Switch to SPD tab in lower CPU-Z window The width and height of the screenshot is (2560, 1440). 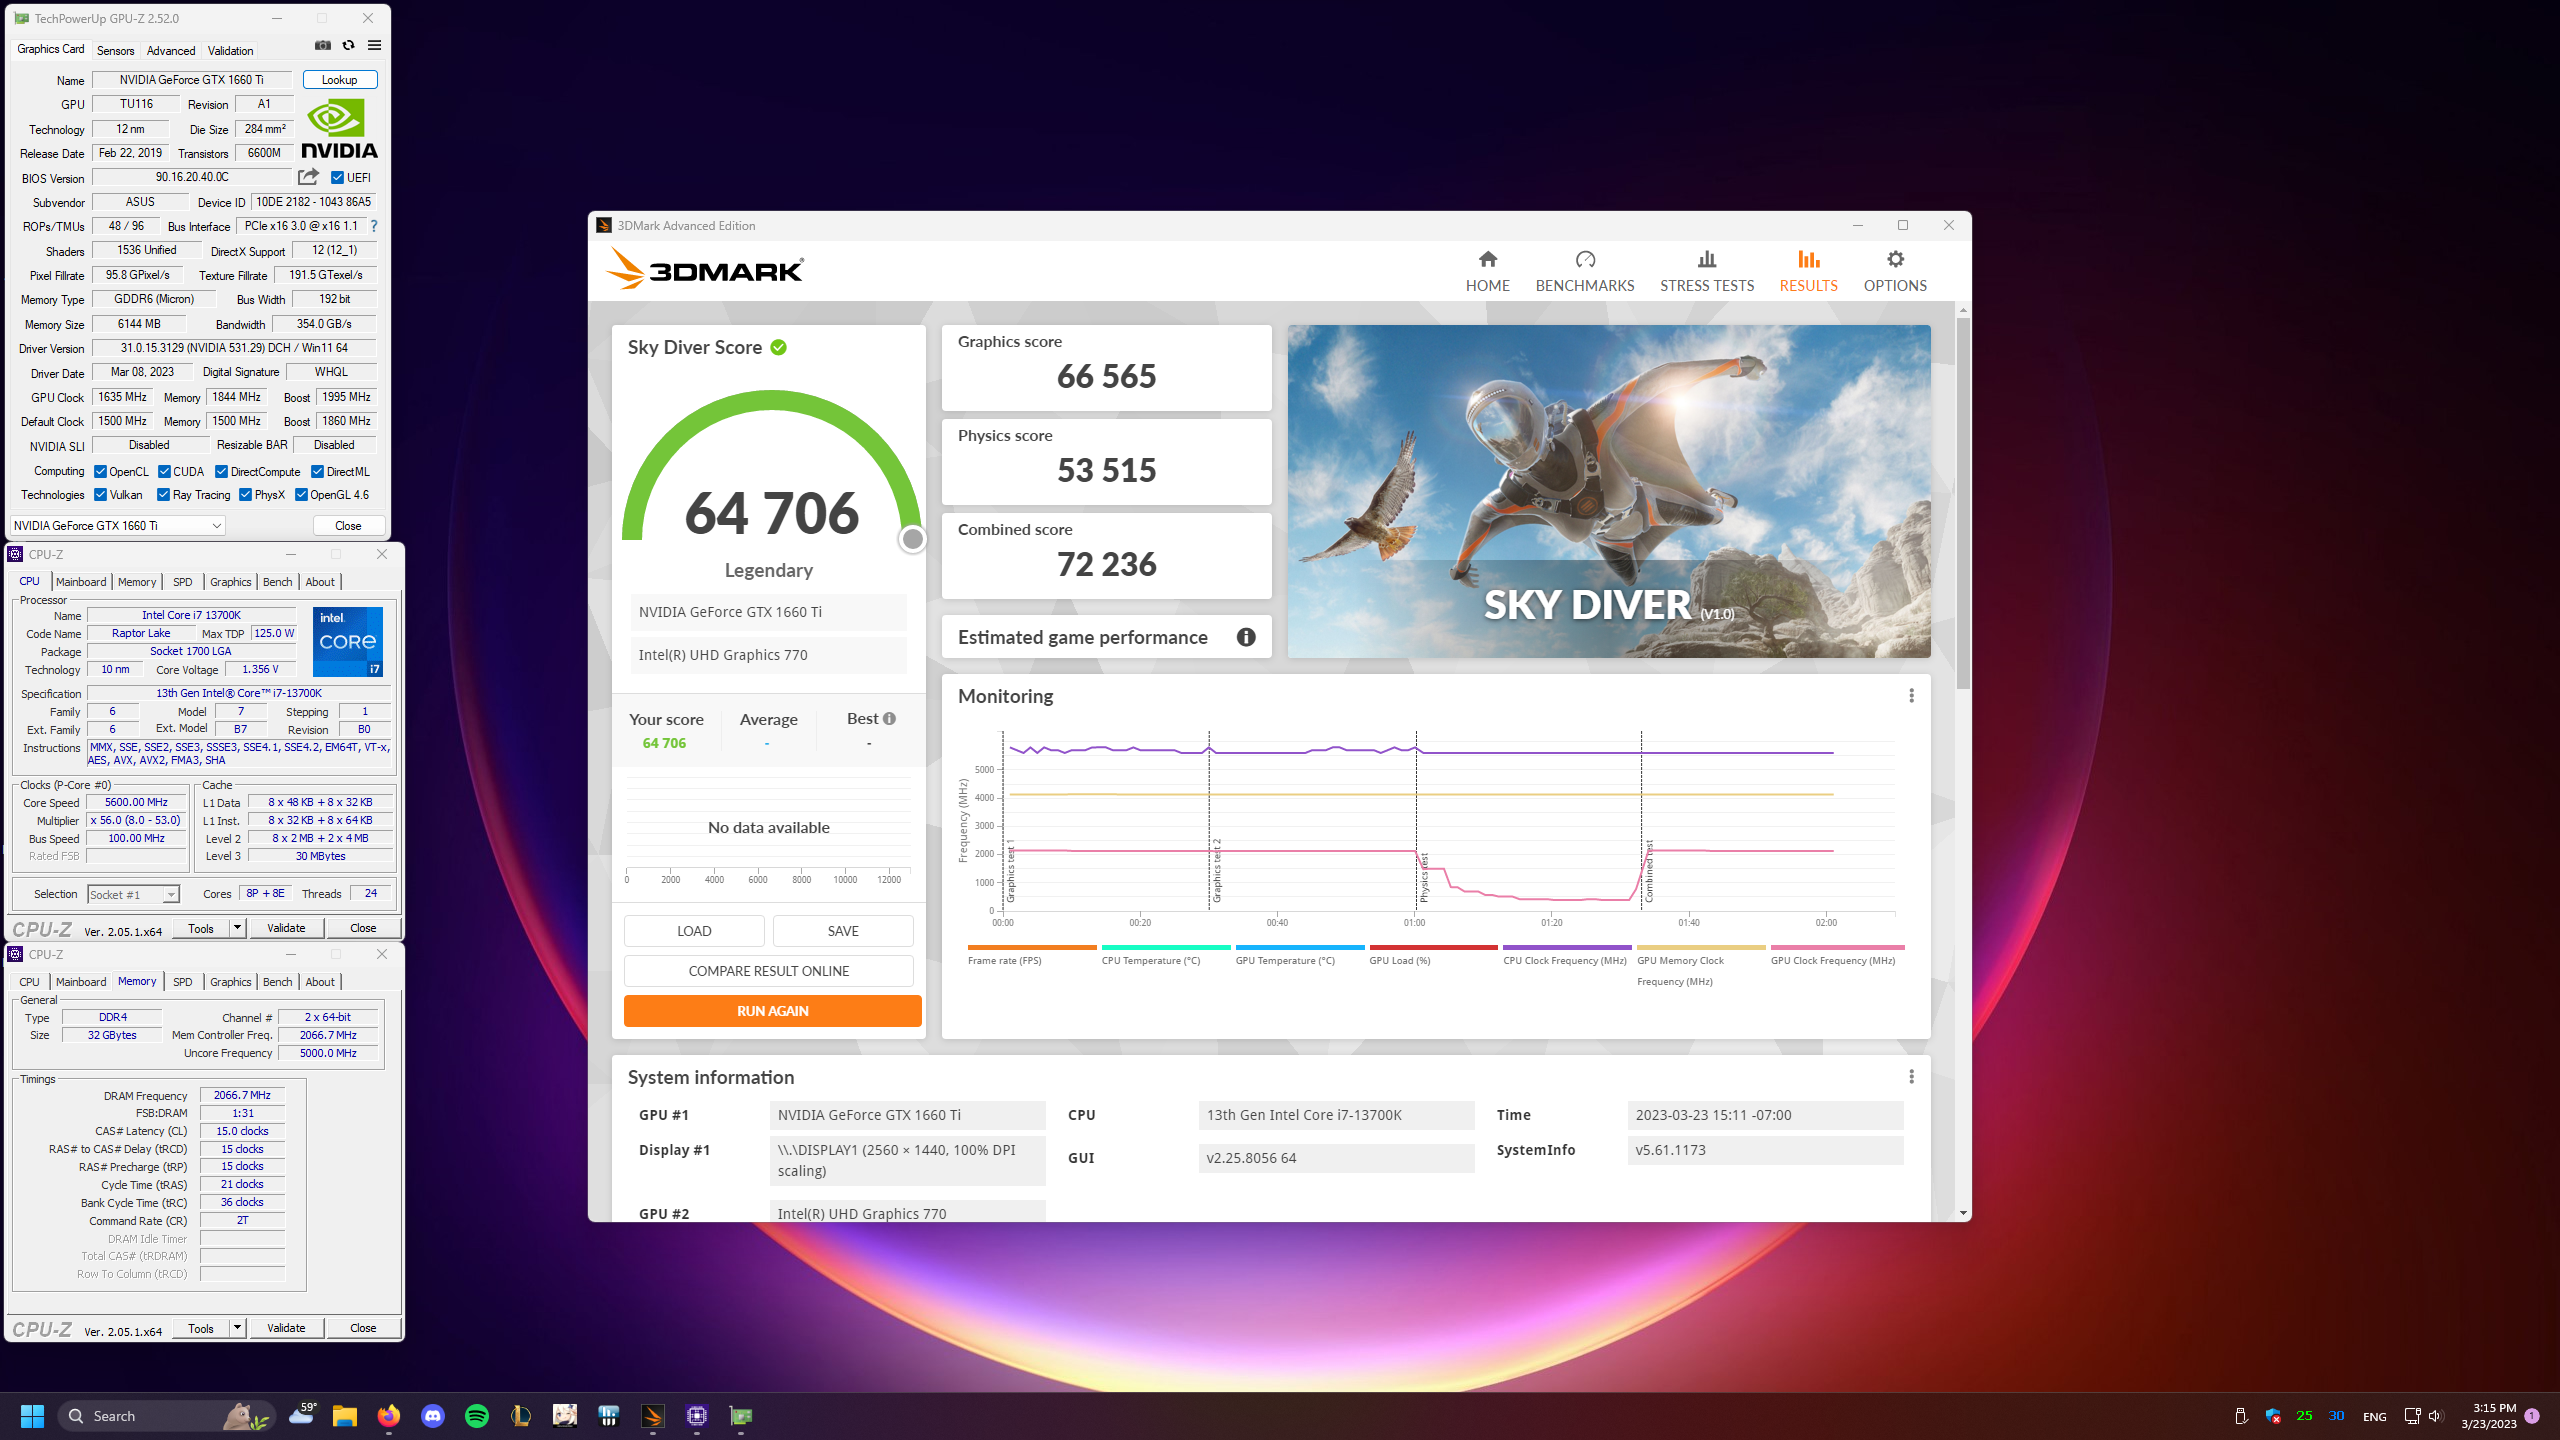(x=183, y=982)
